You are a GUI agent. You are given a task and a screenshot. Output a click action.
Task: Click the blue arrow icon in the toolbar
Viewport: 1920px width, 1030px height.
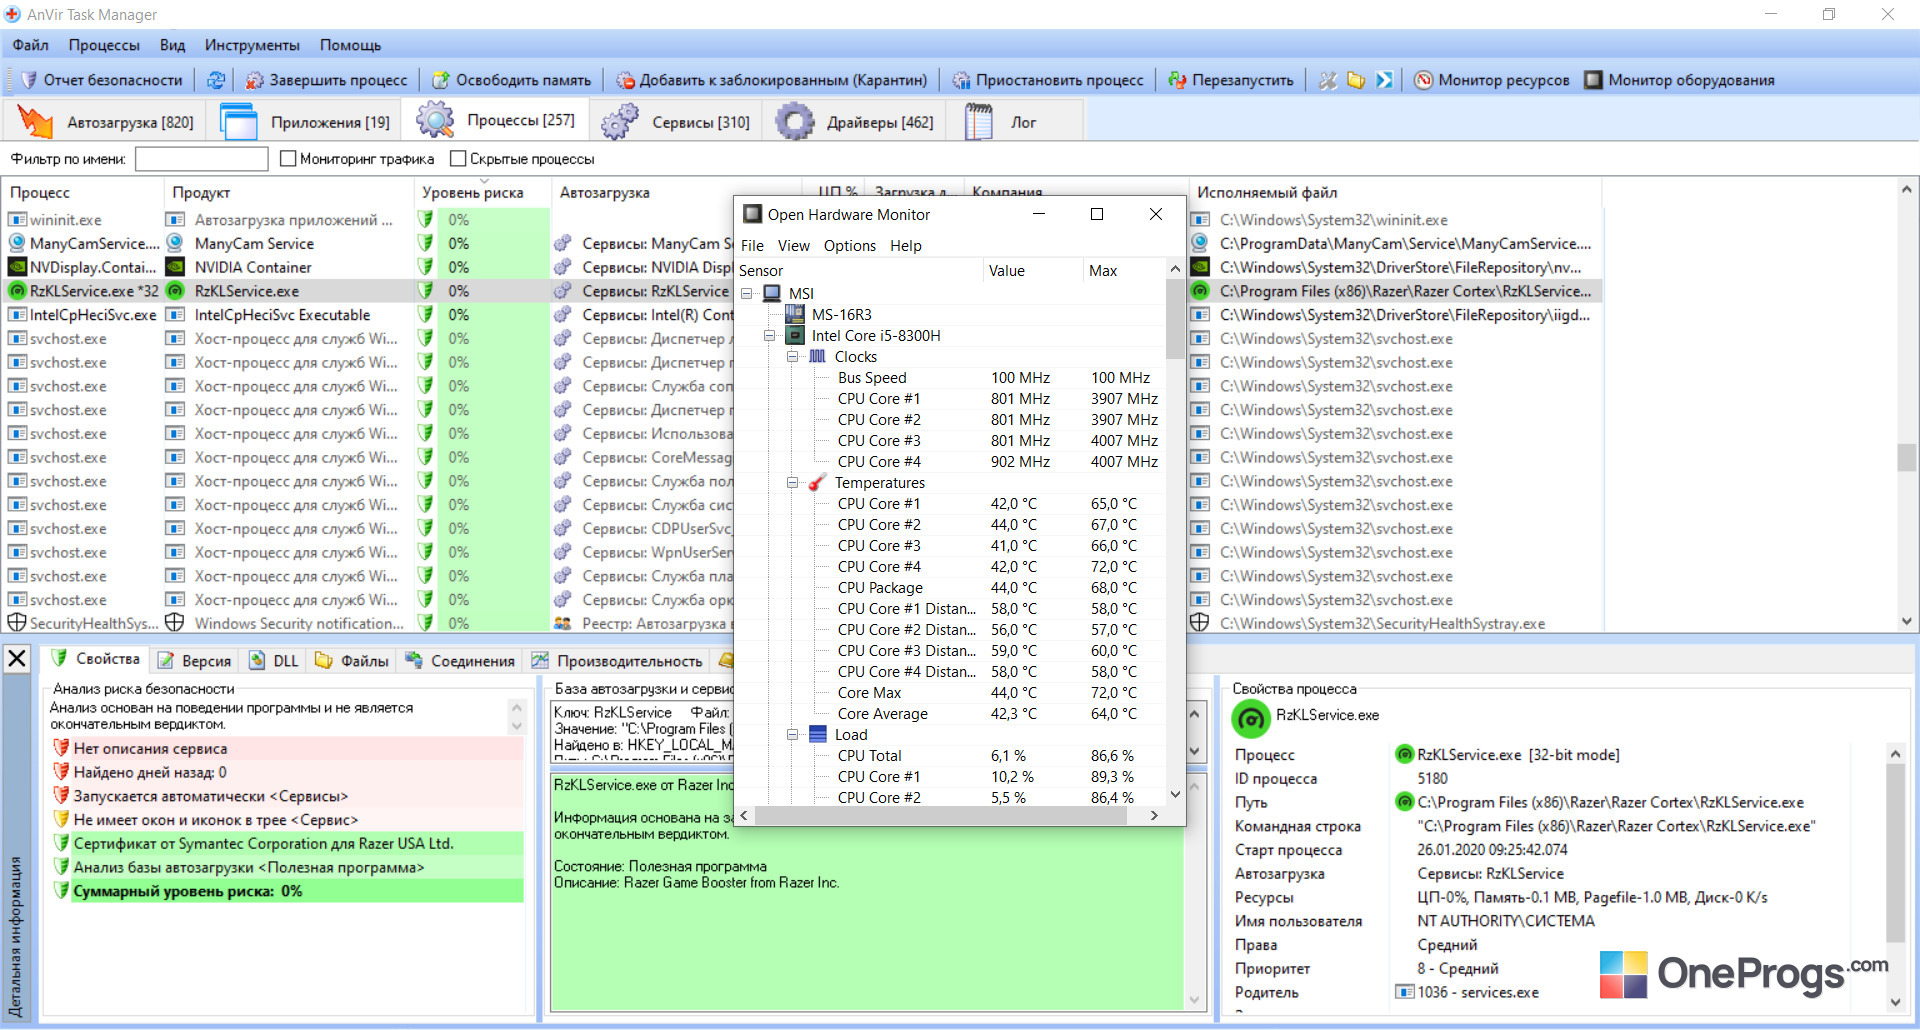point(1384,80)
